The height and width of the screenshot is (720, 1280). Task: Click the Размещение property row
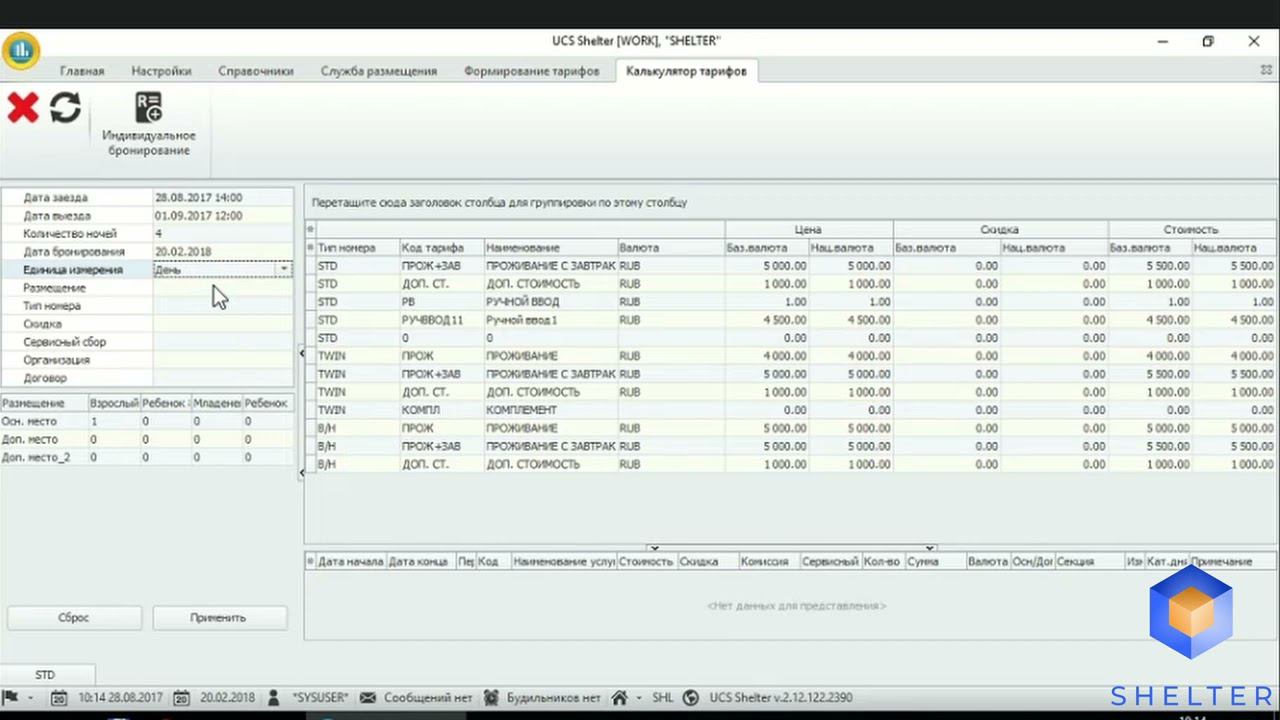click(x=147, y=287)
